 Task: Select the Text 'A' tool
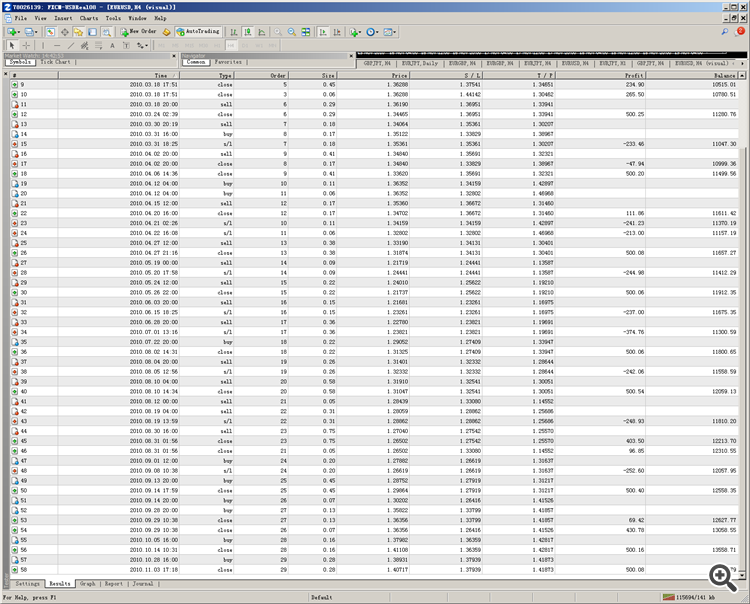[x=112, y=45]
